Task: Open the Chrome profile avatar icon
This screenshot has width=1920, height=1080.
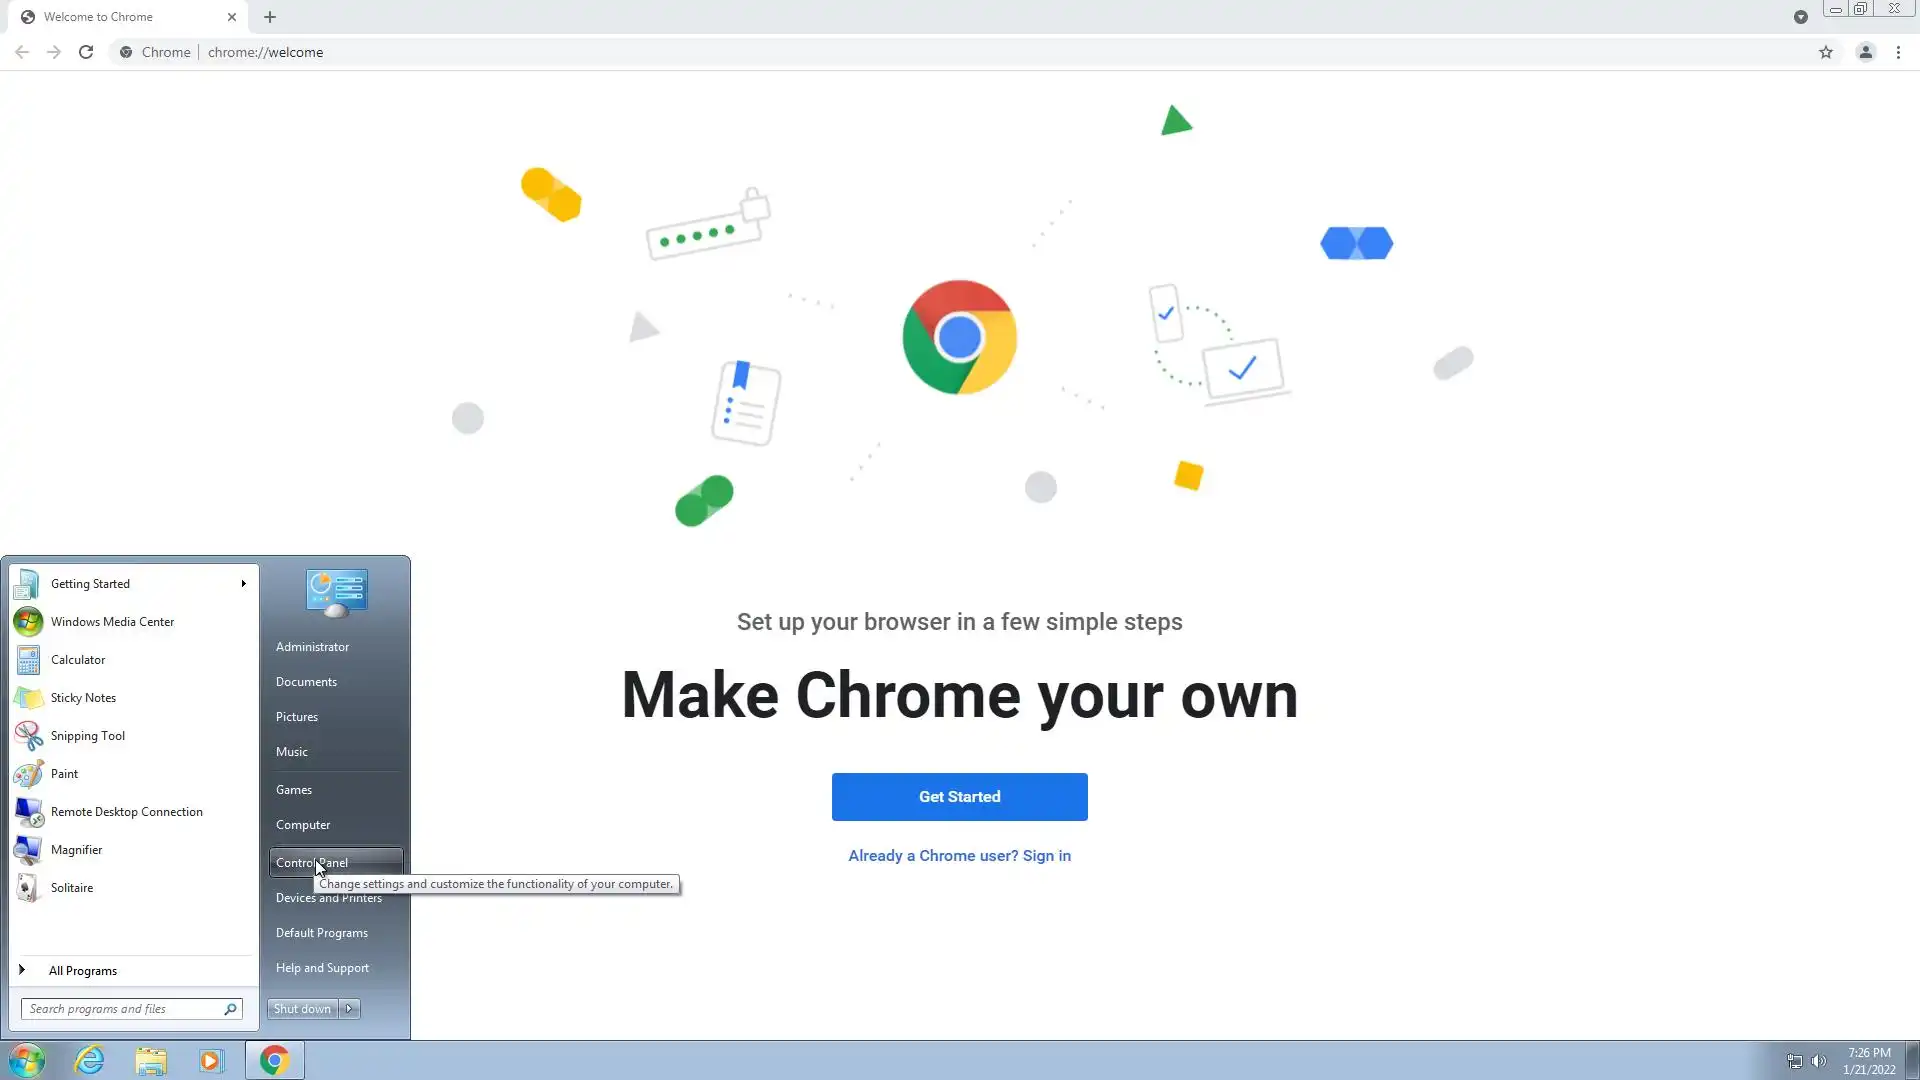Action: (1865, 52)
